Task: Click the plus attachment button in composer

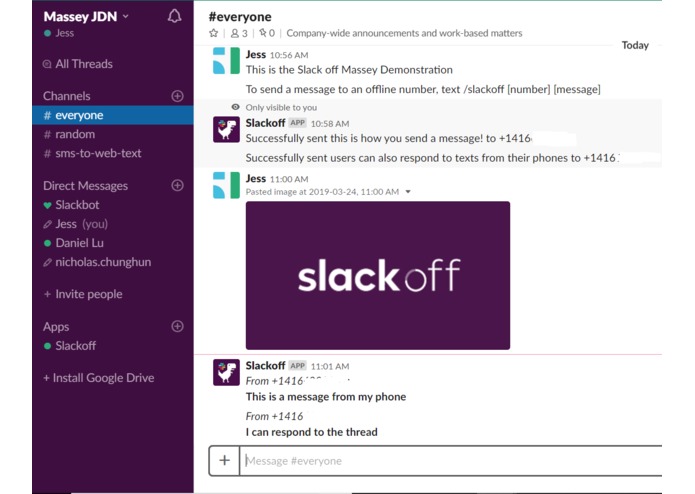Action: click(x=224, y=460)
